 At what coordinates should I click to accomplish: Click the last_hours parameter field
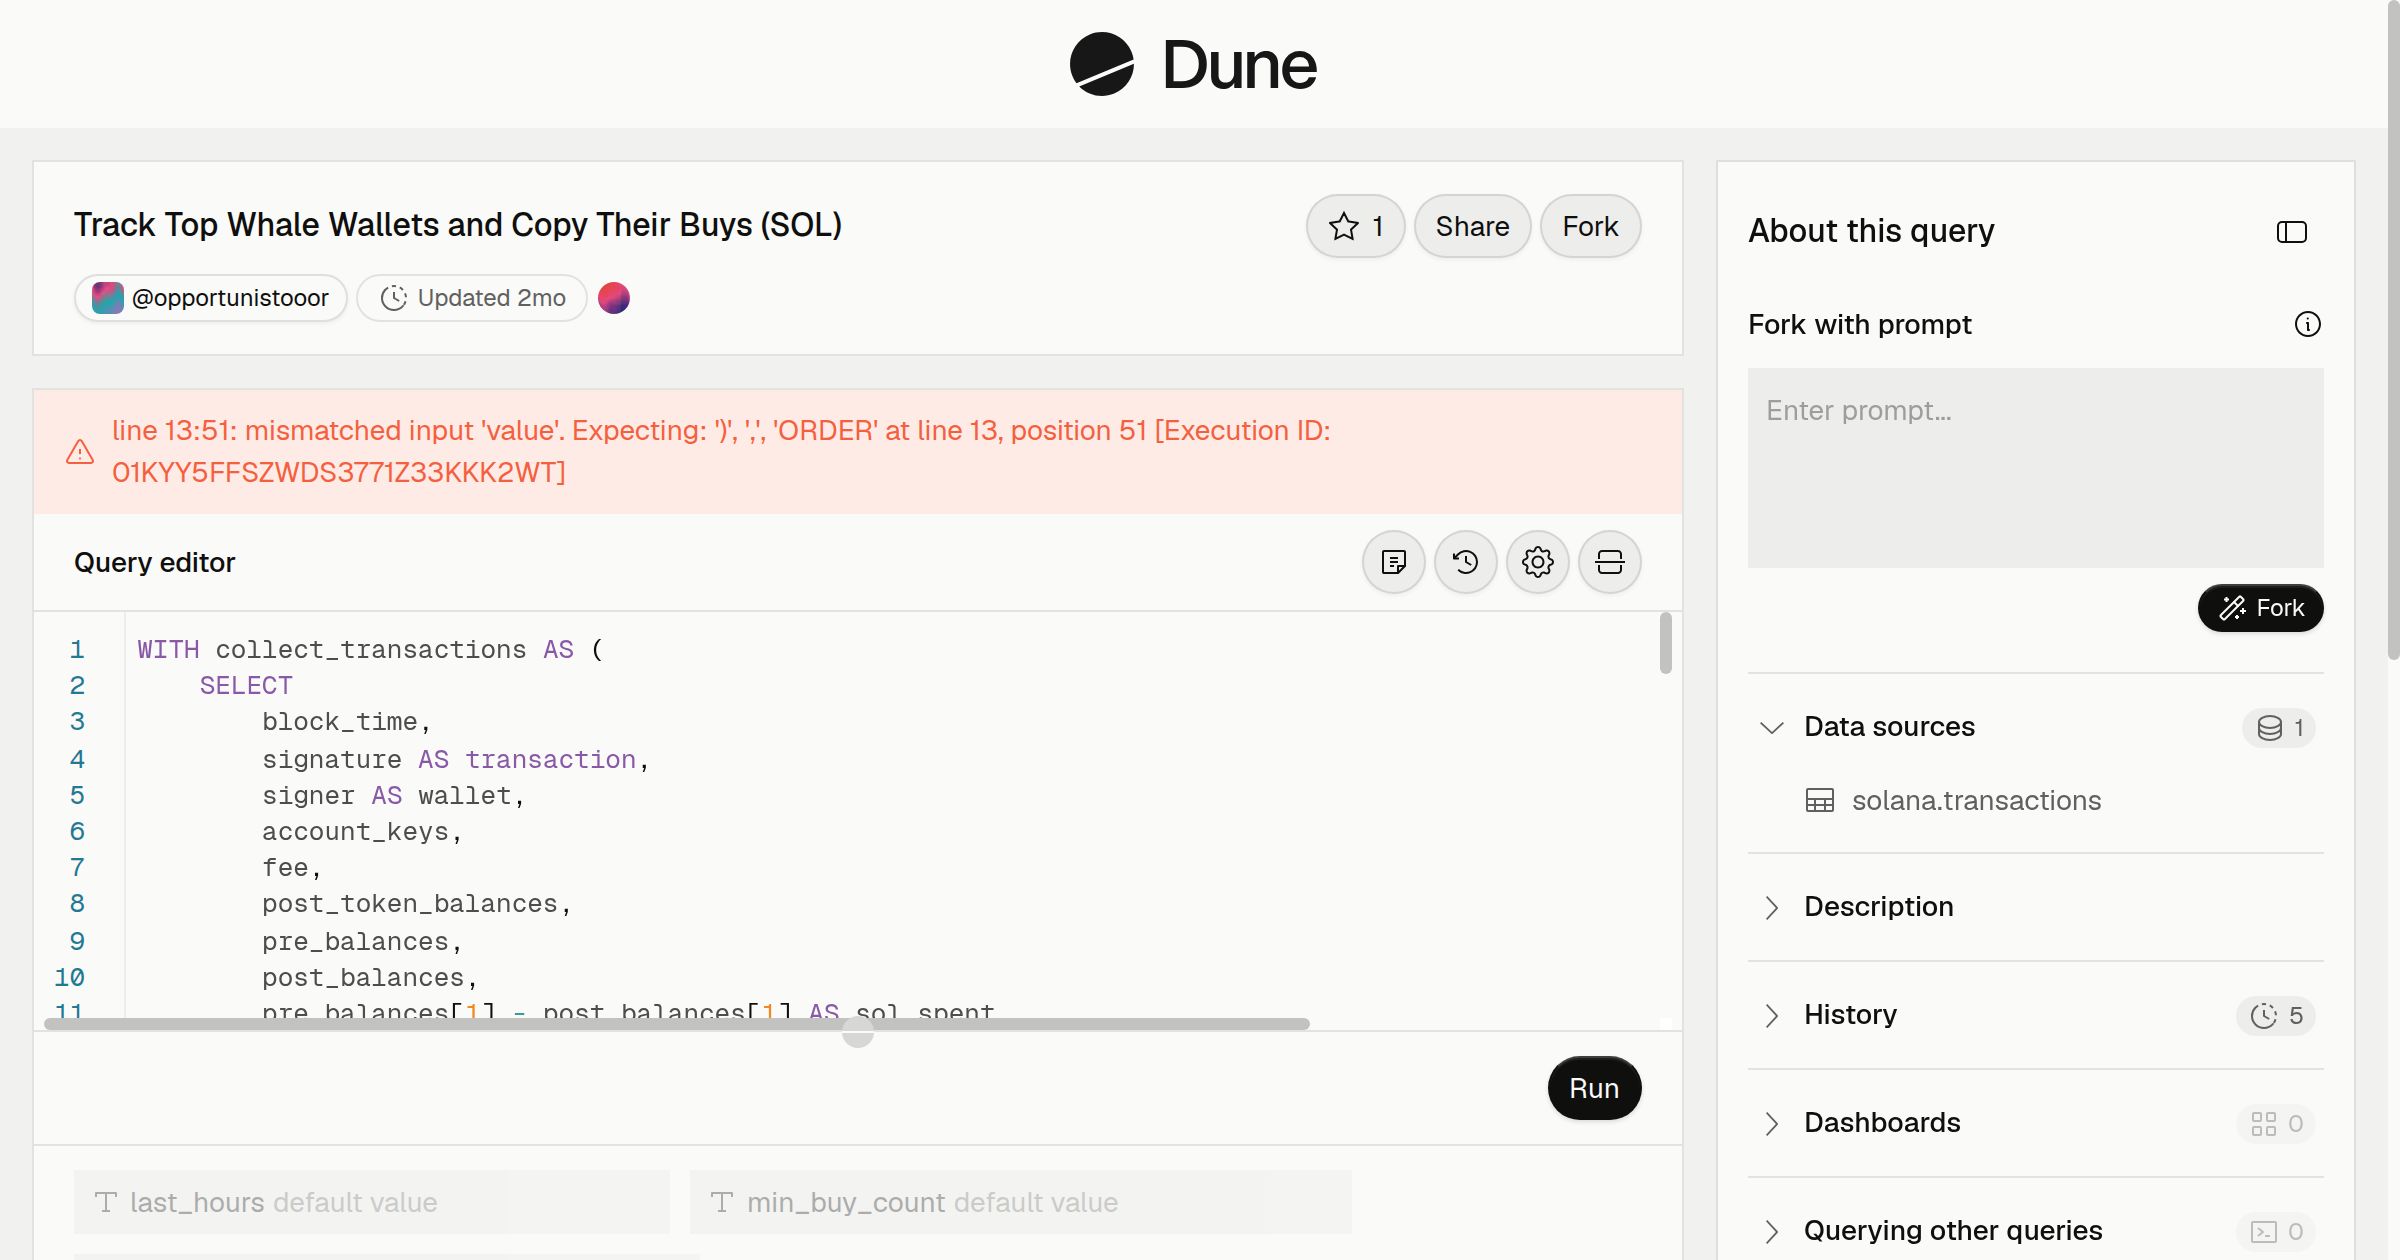point(372,1202)
